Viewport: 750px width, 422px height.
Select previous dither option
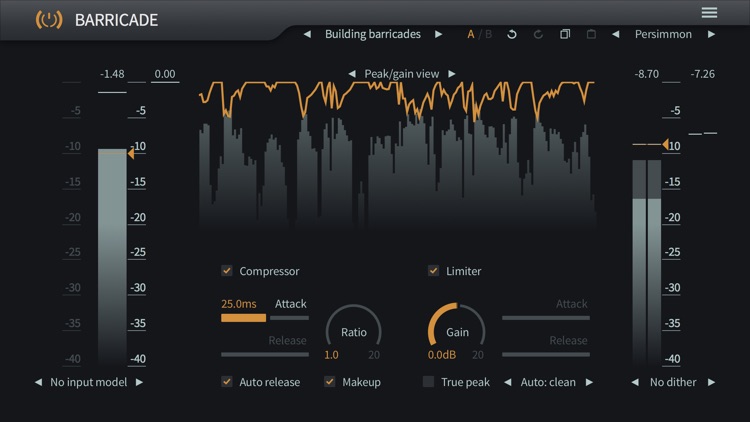click(635, 382)
